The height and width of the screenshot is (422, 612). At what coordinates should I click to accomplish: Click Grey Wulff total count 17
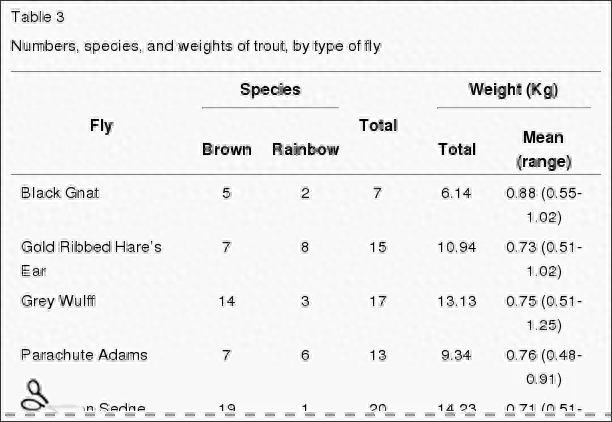click(x=377, y=301)
